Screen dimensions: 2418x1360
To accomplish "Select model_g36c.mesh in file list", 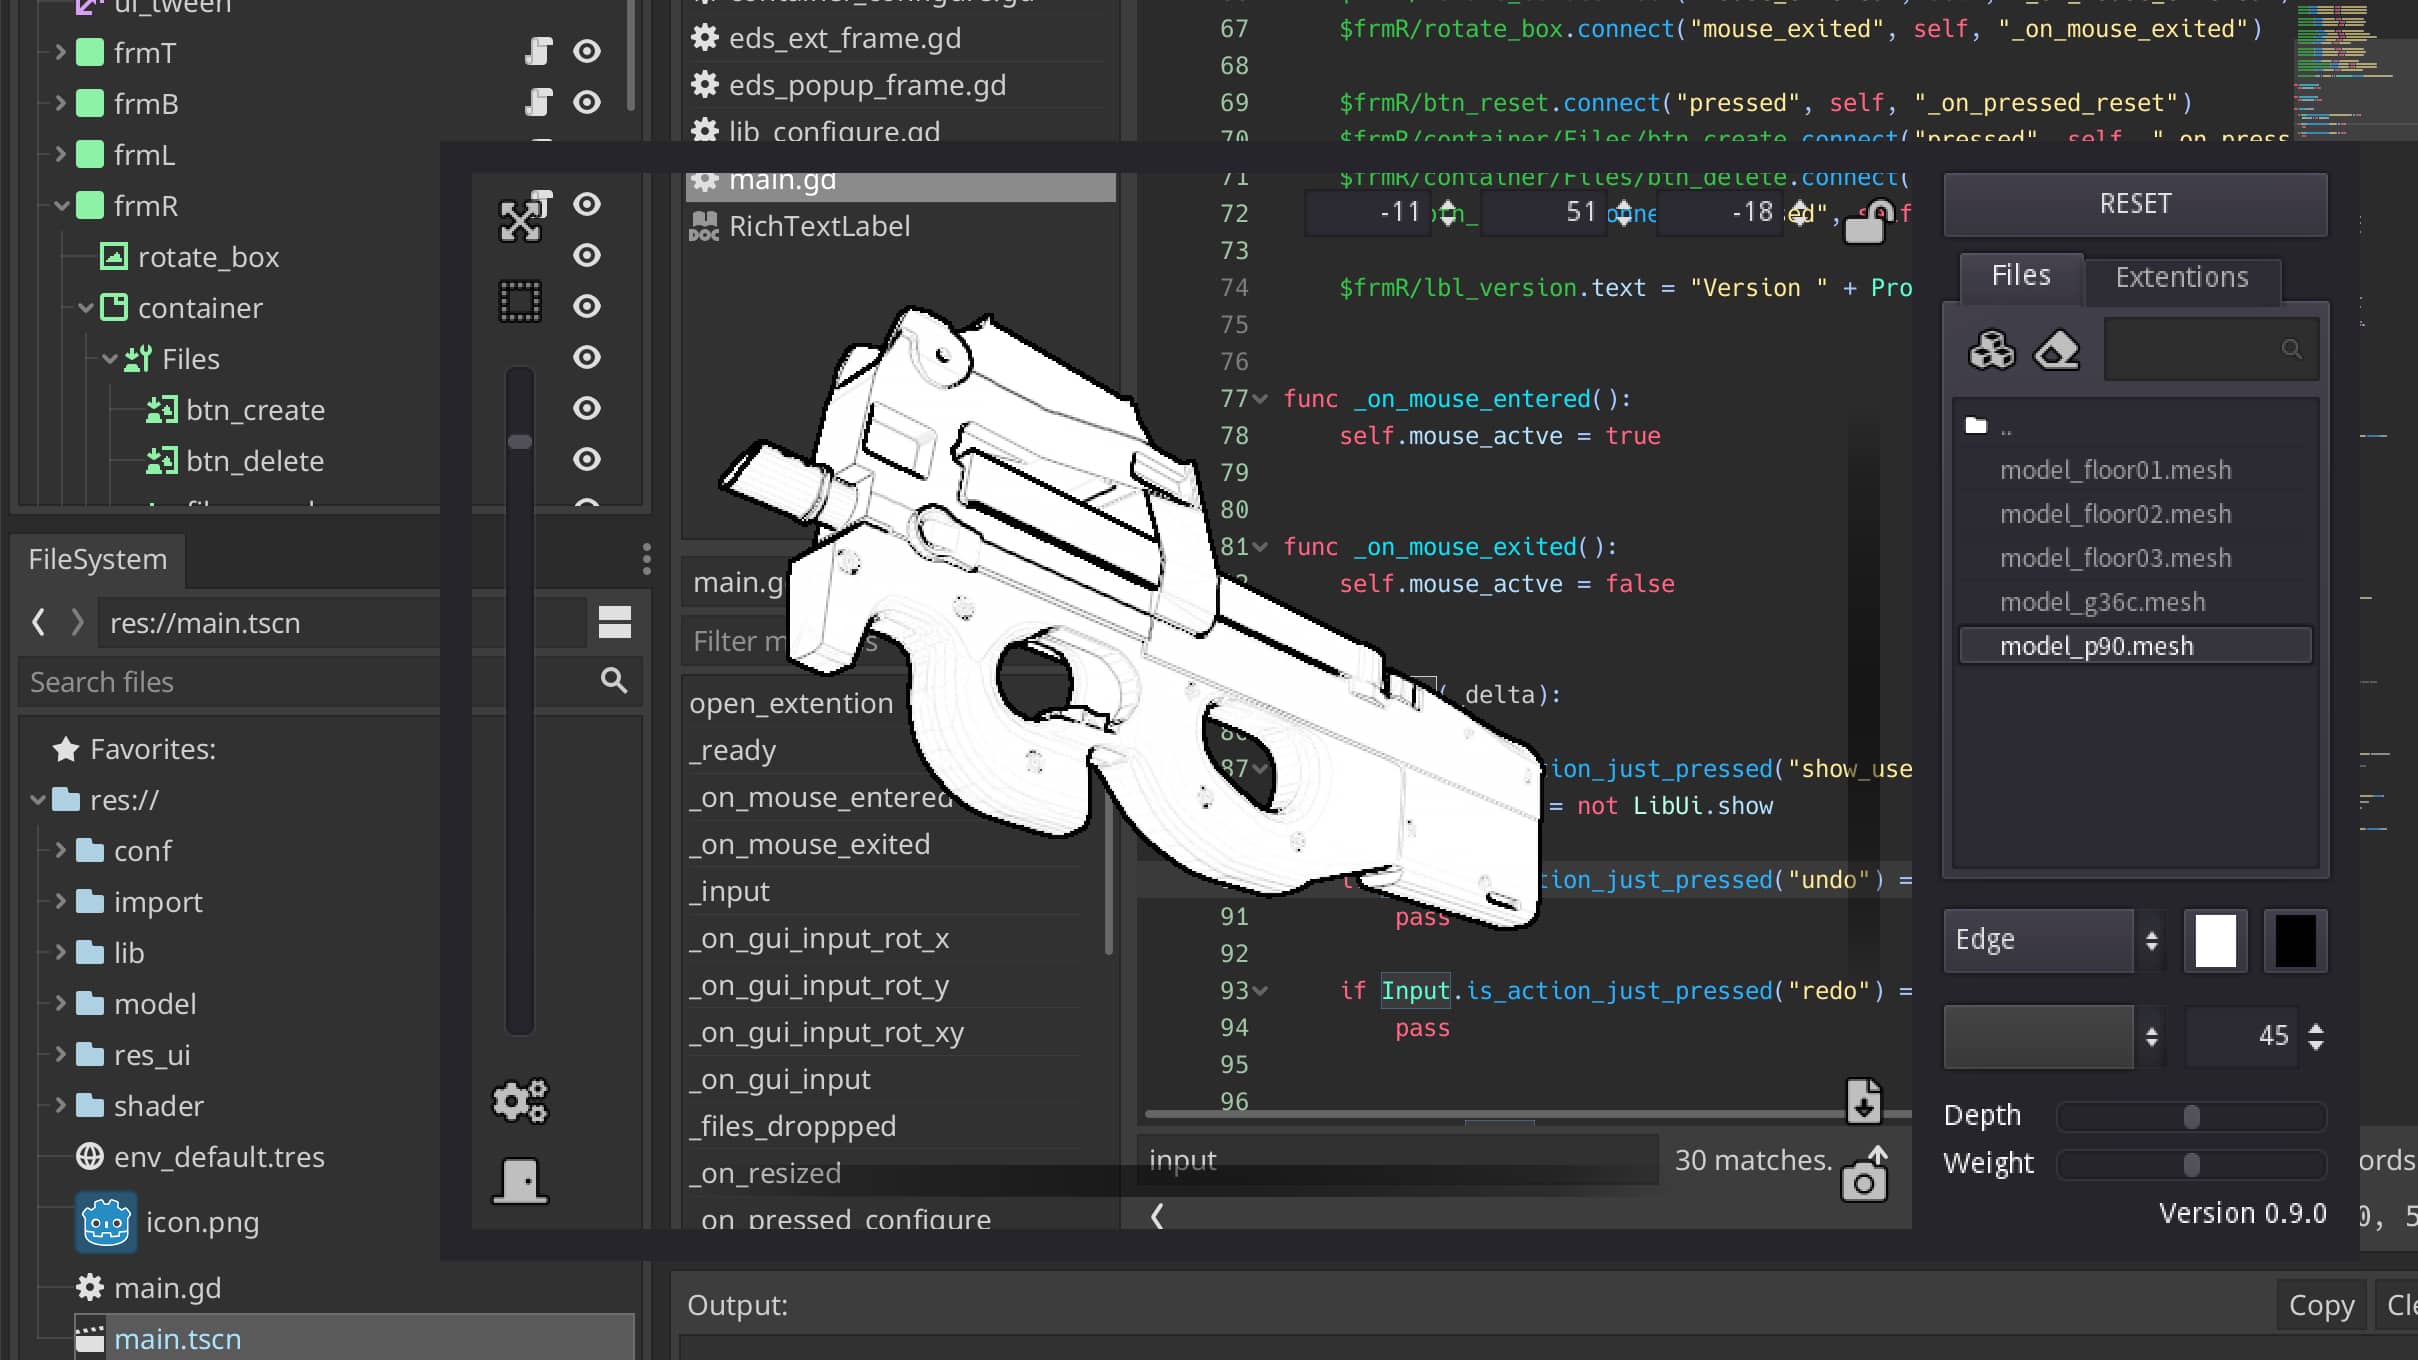I will tap(2102, 602).
